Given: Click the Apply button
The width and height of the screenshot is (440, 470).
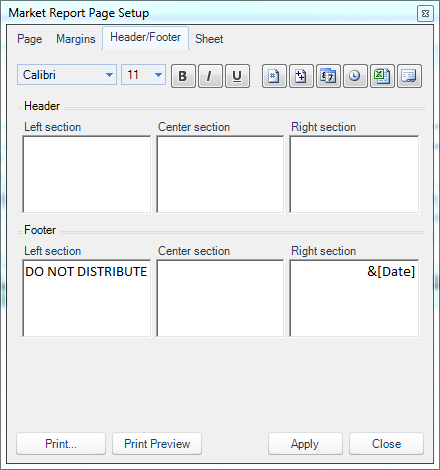Looking at the screenshot, I should (x=305, y=444).
